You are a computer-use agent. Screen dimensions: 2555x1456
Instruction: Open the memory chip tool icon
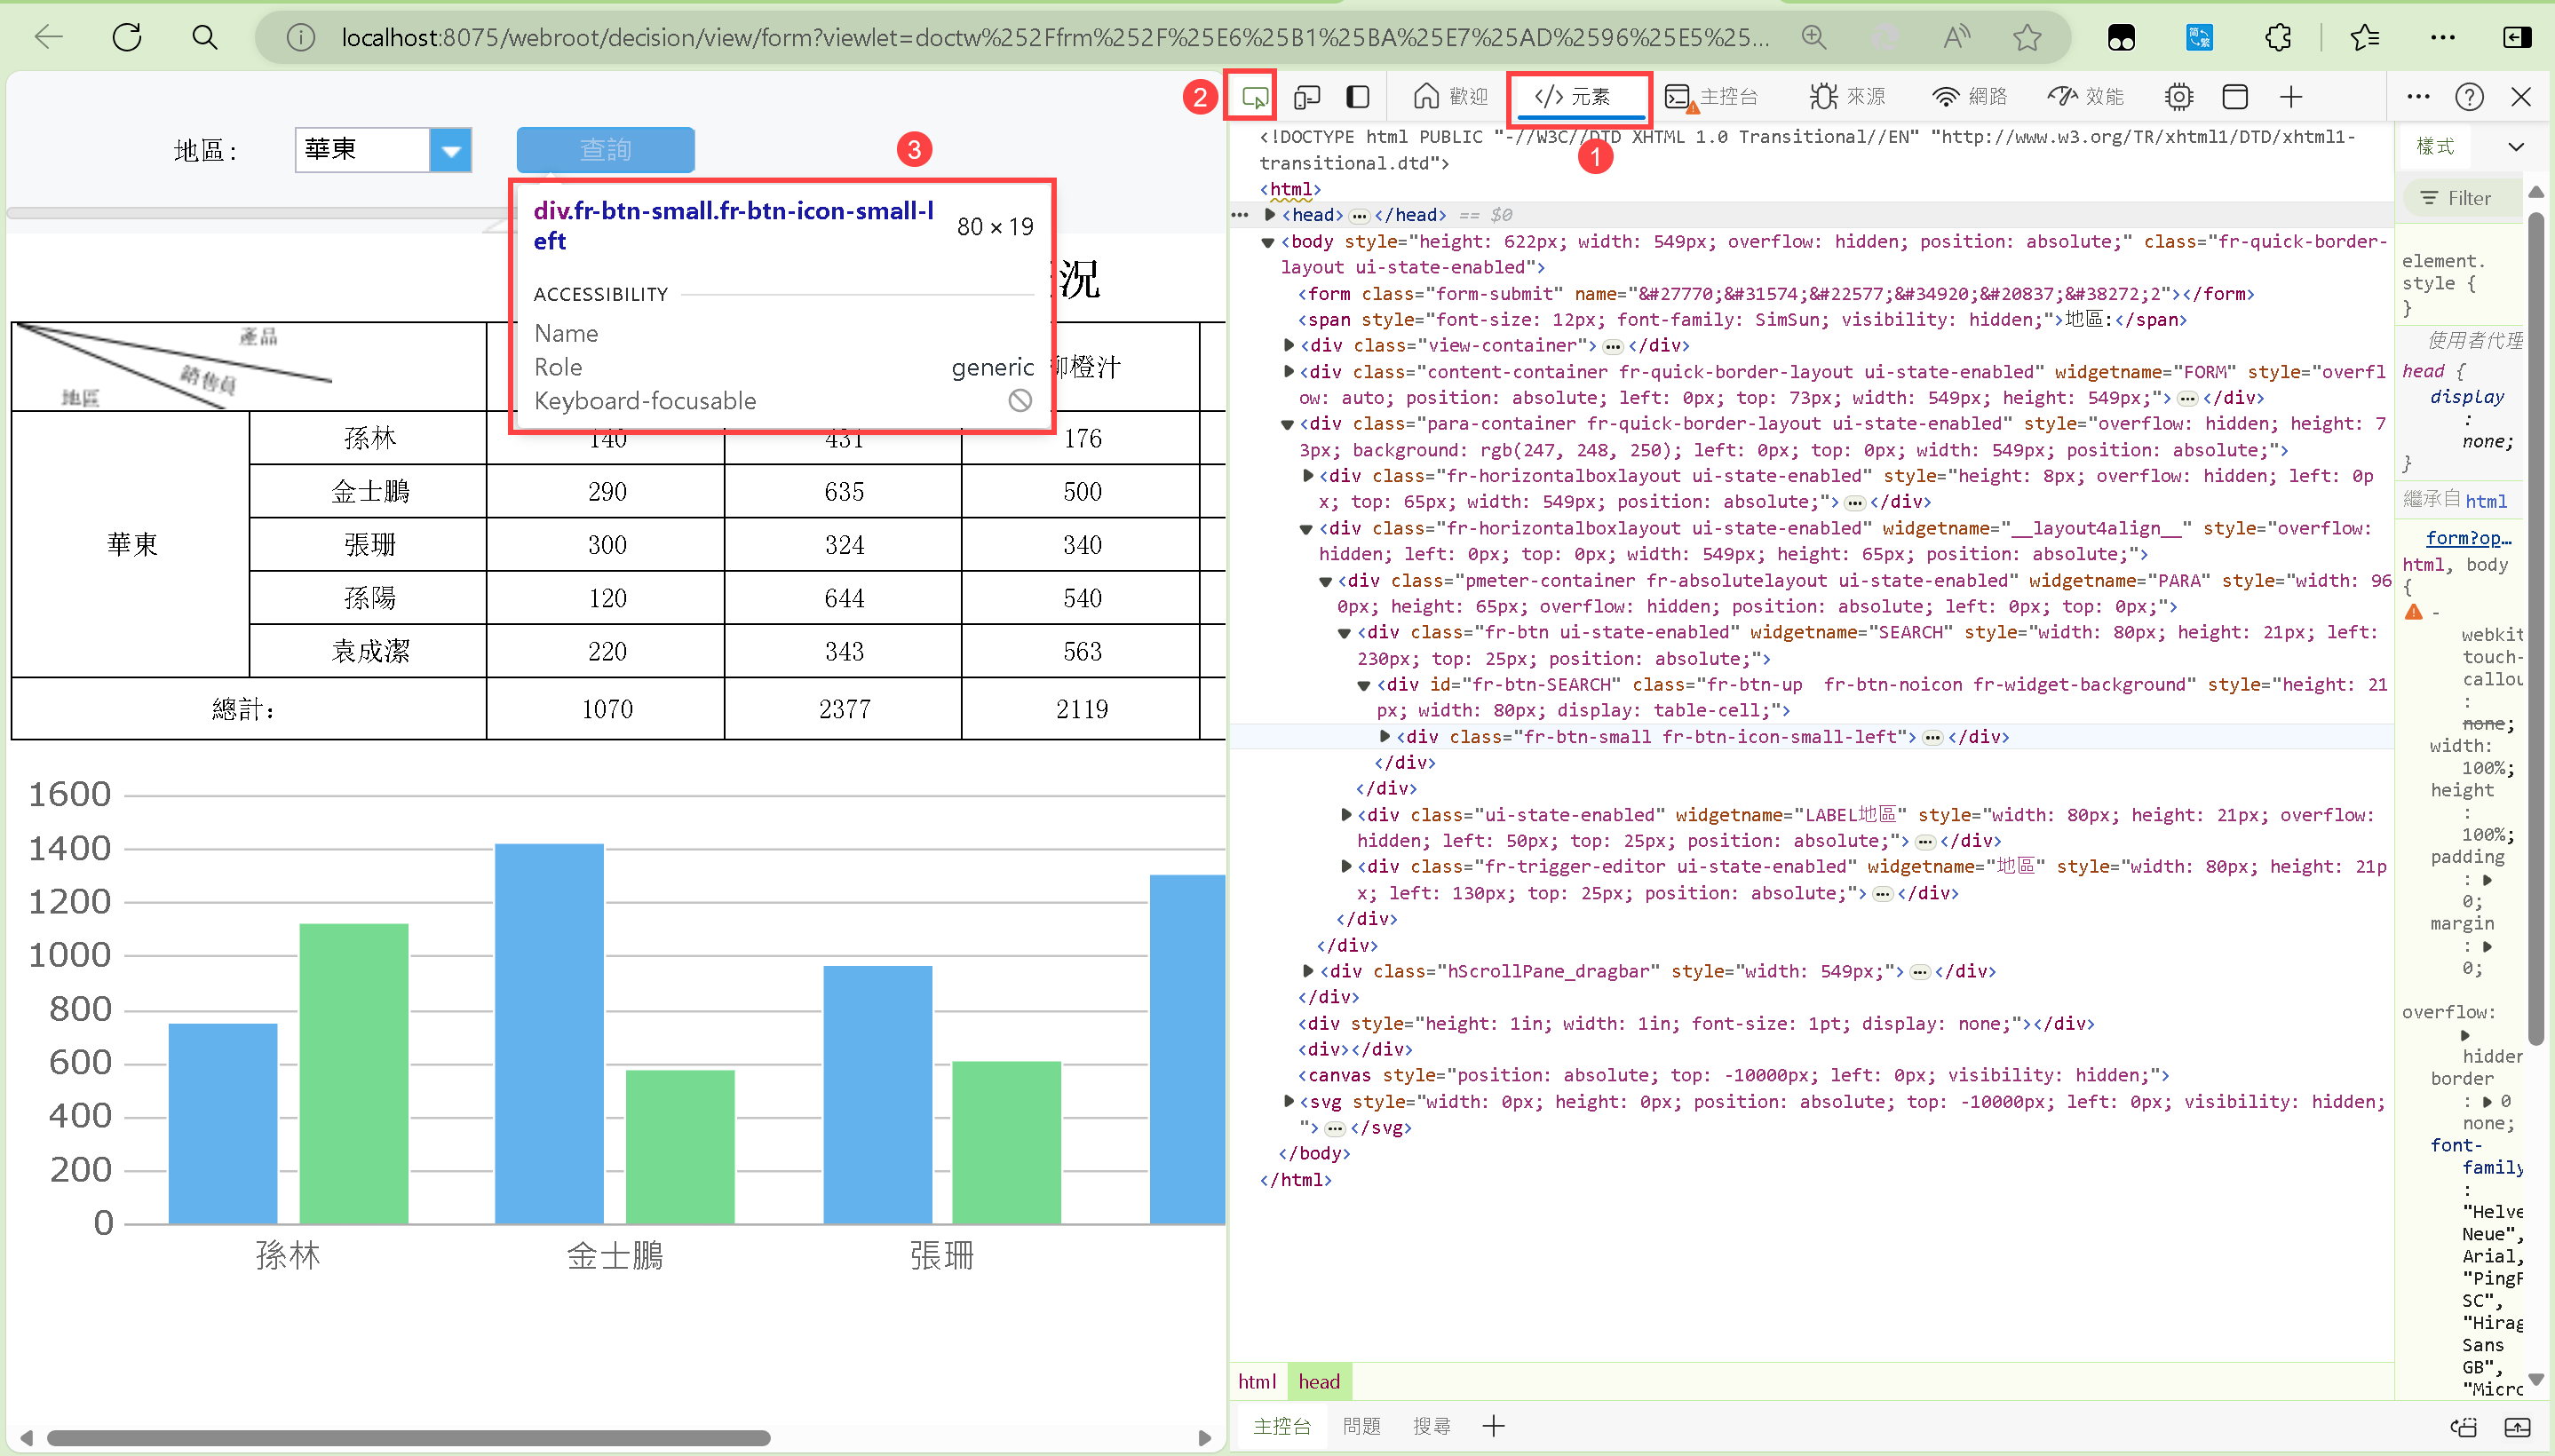coord(2179,97)
